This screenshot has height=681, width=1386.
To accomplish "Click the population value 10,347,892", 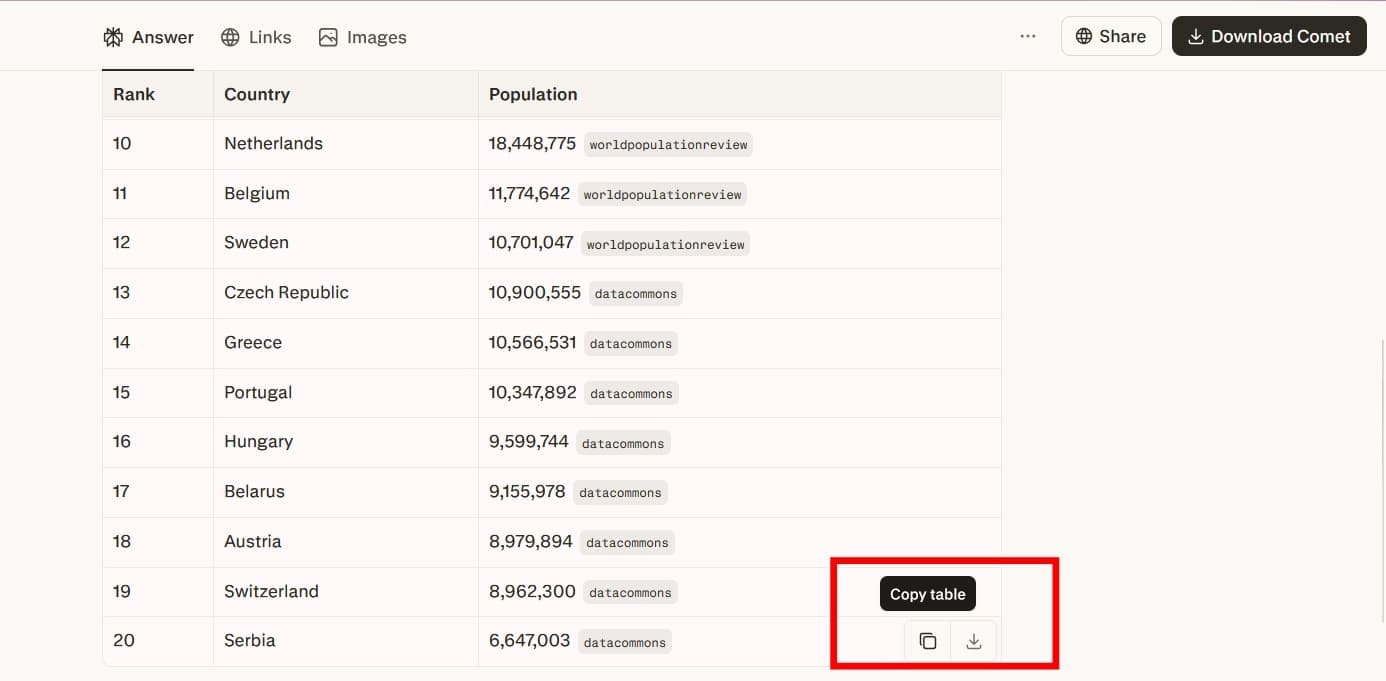I will [x=532, y=392].
